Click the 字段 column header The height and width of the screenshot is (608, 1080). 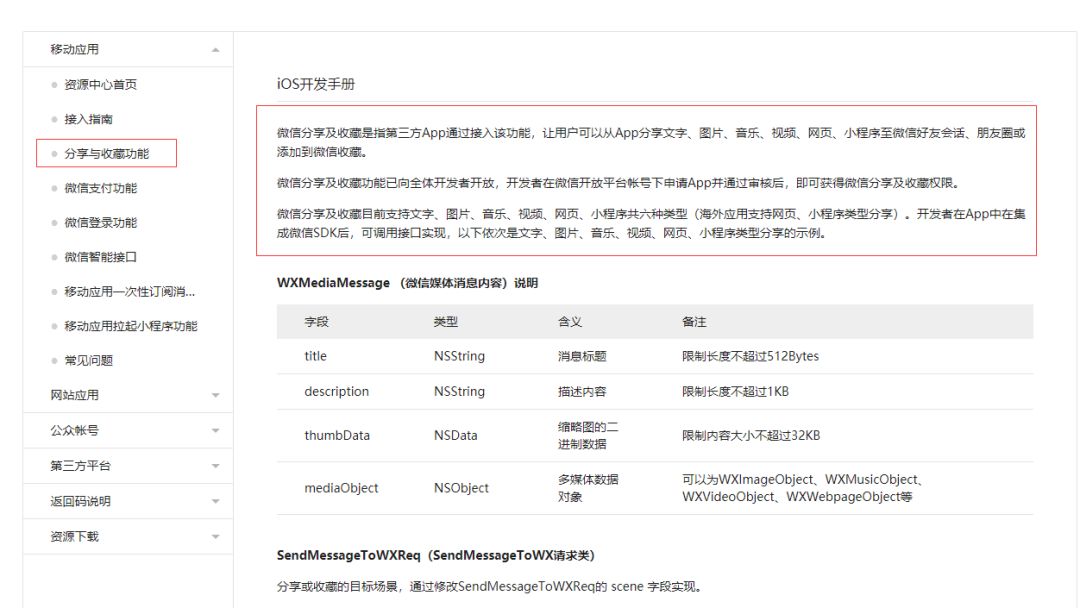(316, 322)
